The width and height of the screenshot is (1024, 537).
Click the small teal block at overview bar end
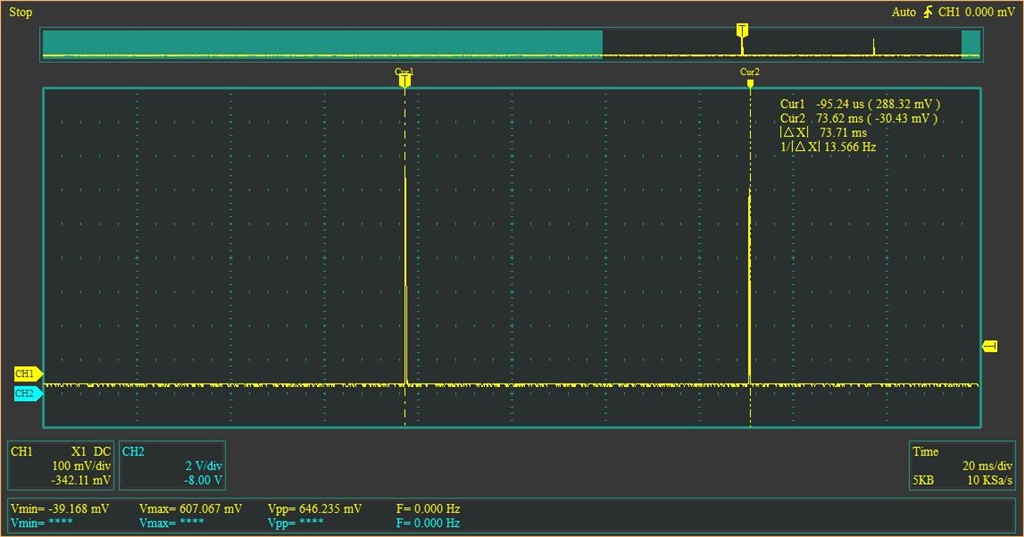coord(970,43)
